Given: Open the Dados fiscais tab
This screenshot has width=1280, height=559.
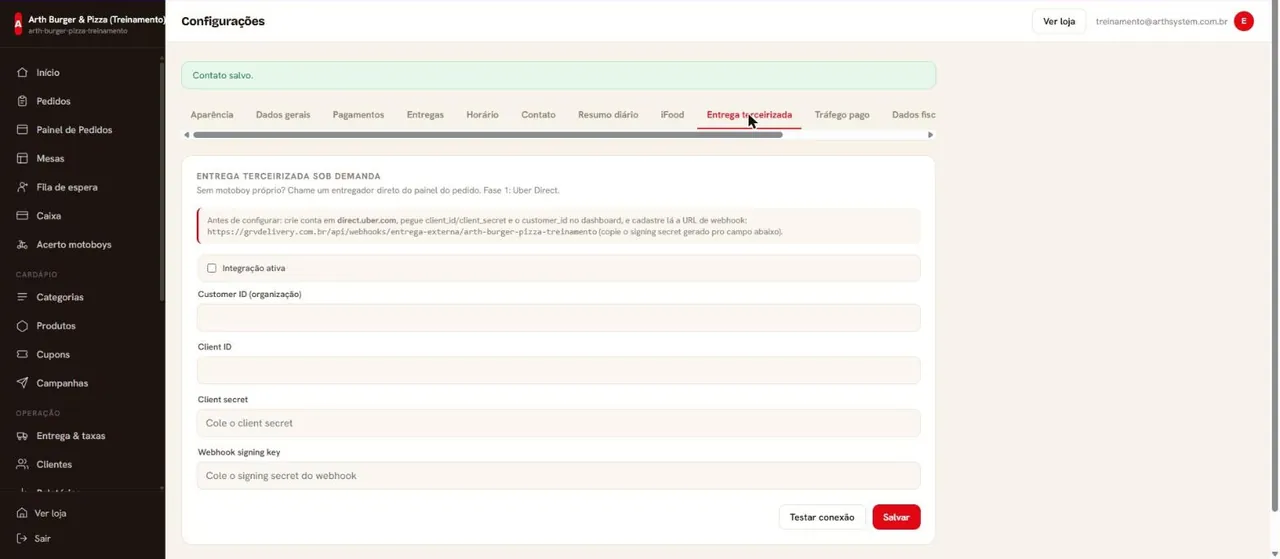Looking at the screenshot, I should pos(913,115).
